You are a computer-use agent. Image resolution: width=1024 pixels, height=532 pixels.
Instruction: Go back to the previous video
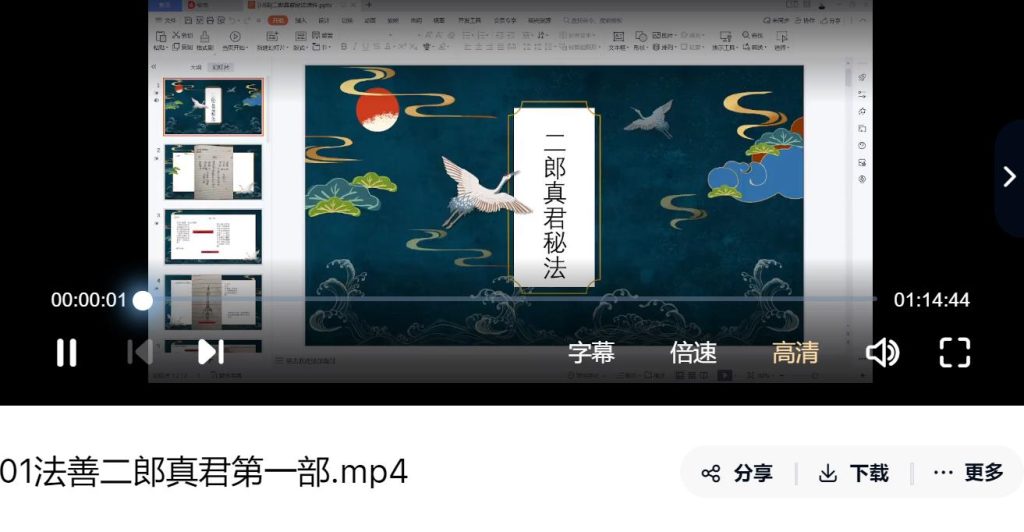click(x=139, y=352)
